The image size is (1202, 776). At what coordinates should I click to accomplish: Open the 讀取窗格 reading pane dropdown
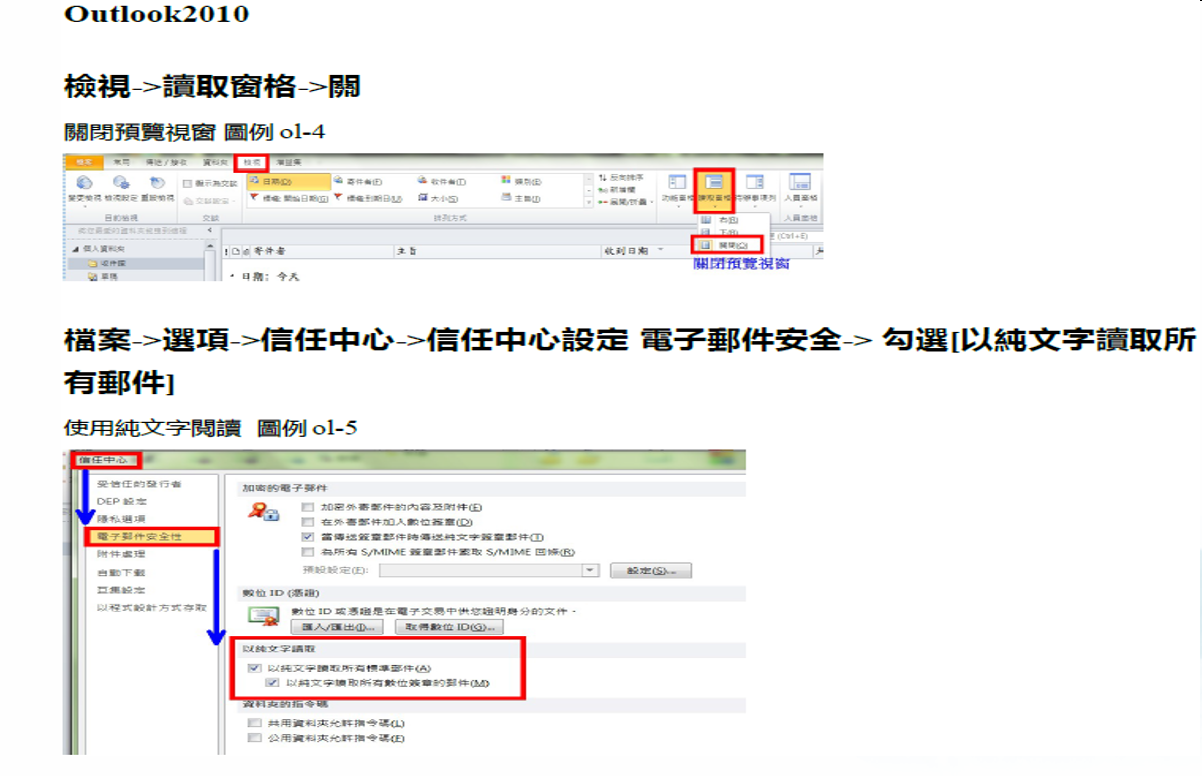tap(714, 190)
